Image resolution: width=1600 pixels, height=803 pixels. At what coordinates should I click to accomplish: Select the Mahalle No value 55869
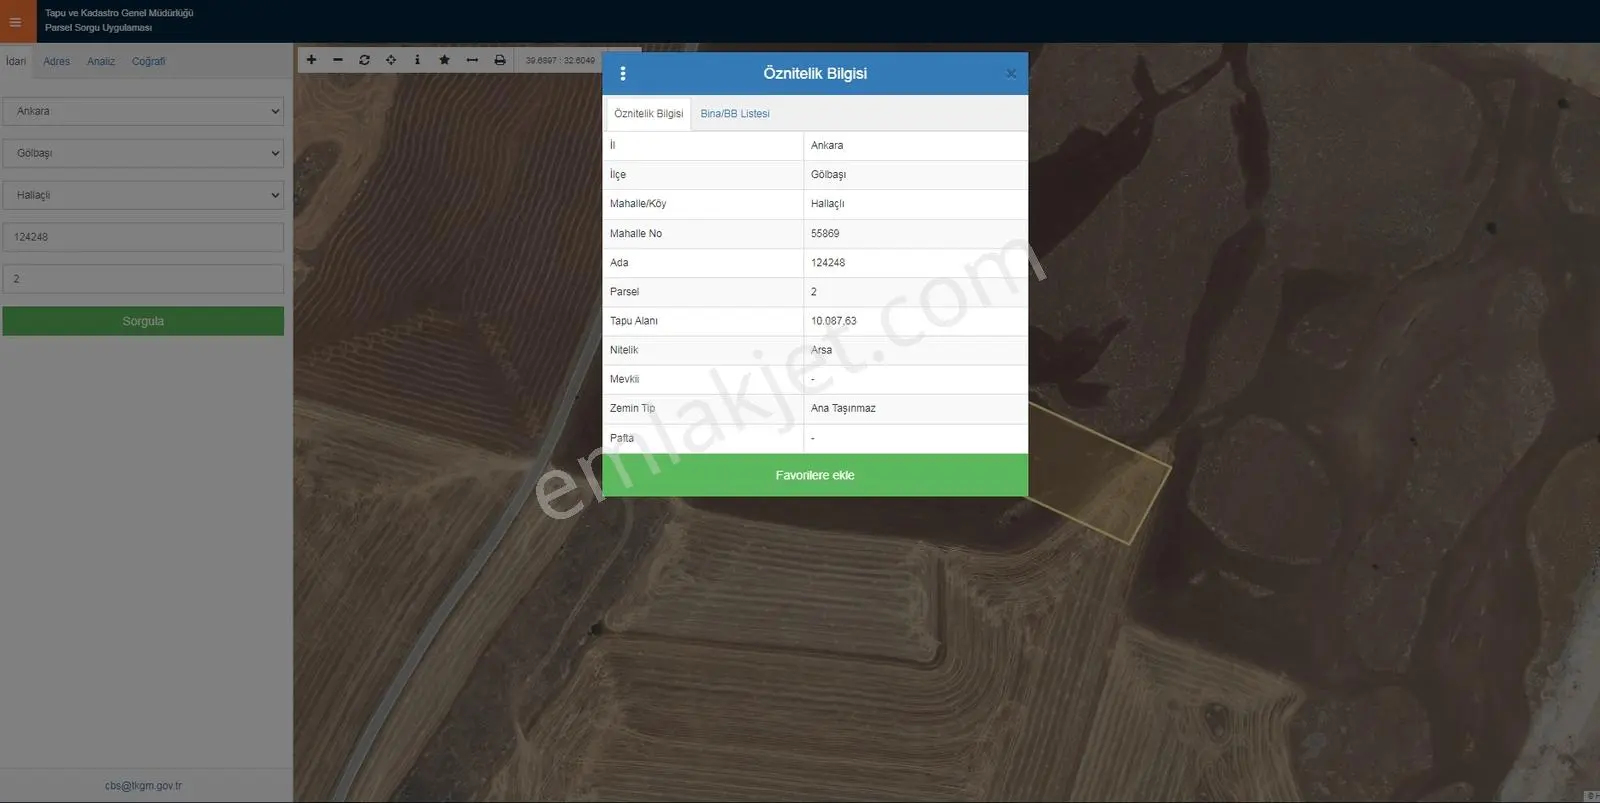click(825, 234)
